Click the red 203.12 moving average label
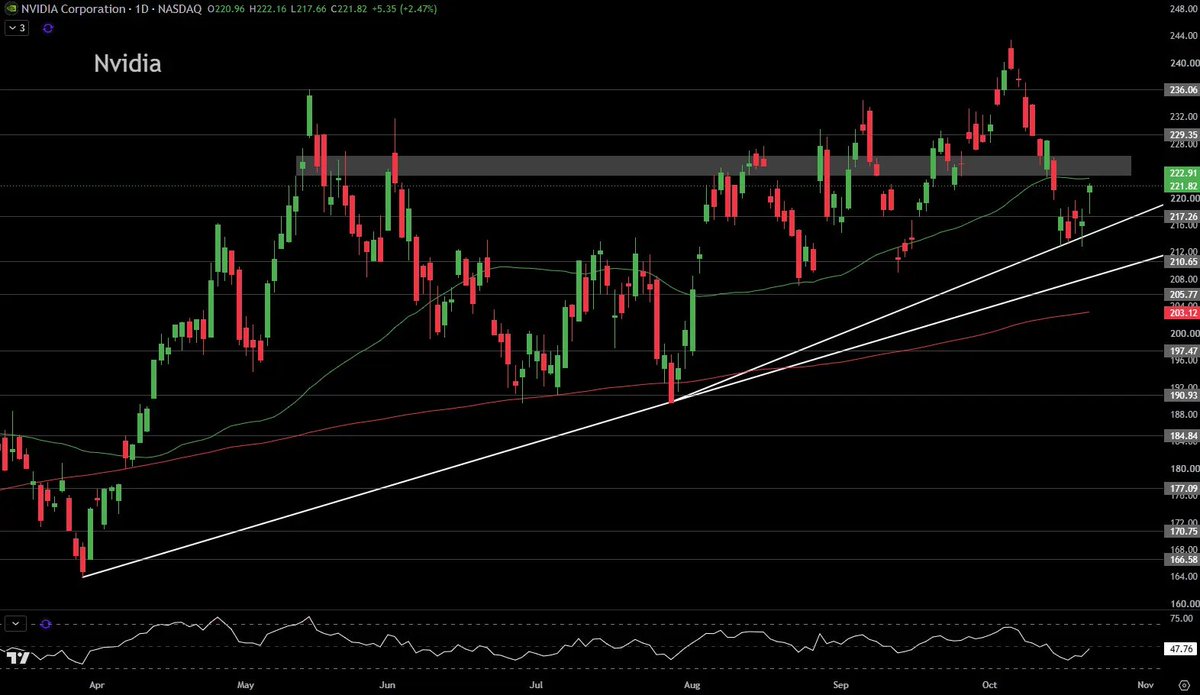The width and height of the screenshot is (1200, 695). point(1182,313)
